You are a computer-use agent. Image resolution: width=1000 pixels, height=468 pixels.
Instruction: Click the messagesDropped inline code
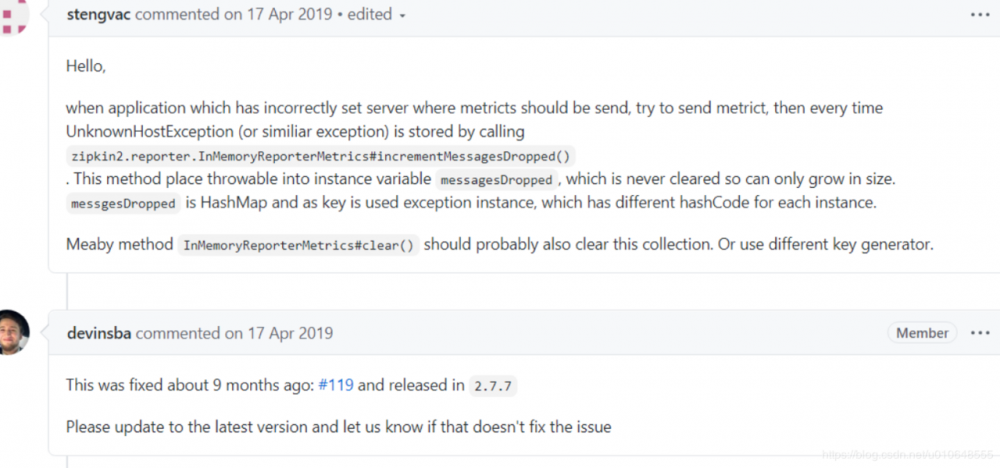496,181
